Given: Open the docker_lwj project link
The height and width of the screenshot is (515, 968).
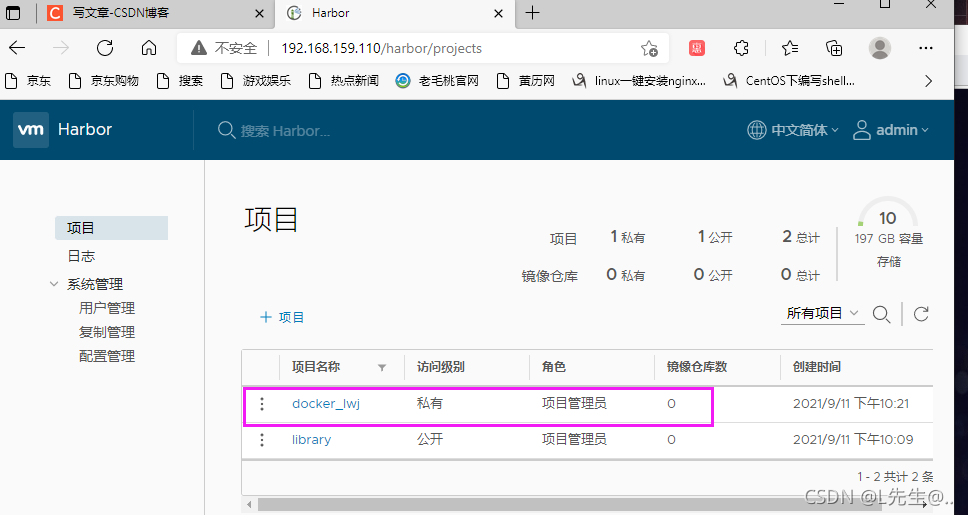Looking at the screenshot, I should [326, 404].
